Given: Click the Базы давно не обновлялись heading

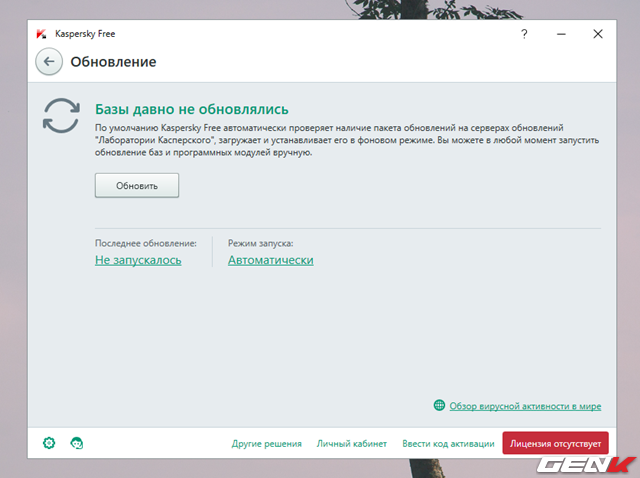Looking at the screenshot, I should tap(191, 108).
